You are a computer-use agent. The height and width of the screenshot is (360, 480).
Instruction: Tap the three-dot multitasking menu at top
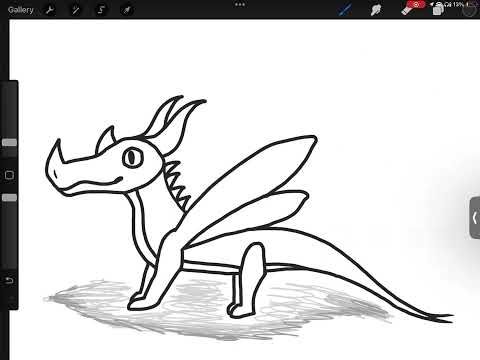tap(240, 5)
